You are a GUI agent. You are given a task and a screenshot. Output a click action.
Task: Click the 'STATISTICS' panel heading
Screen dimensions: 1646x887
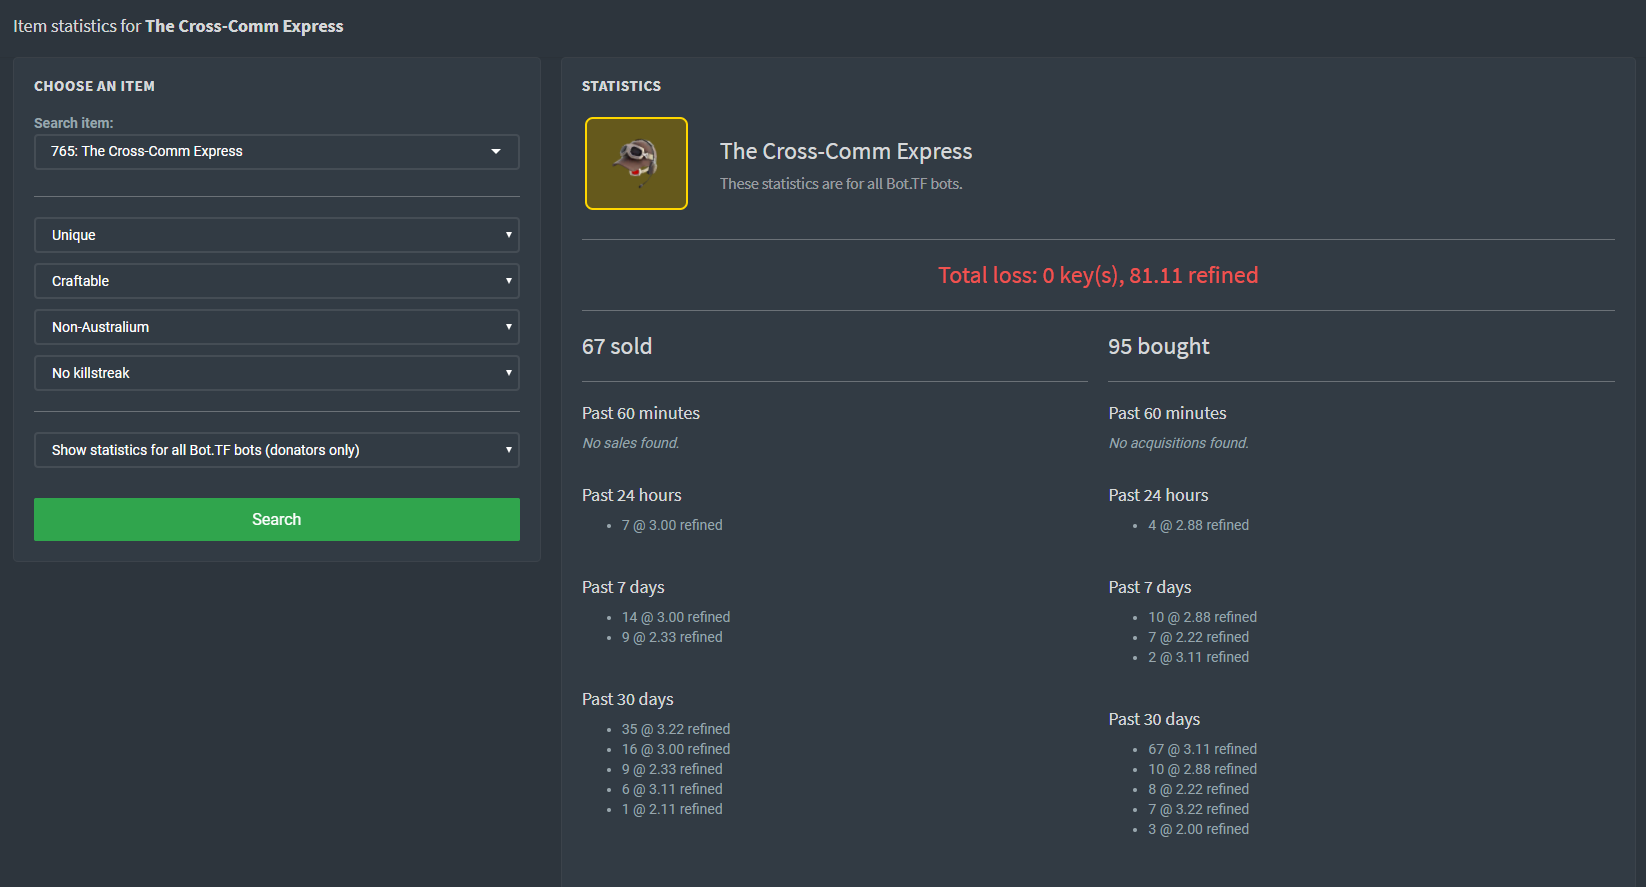point(621,86)
